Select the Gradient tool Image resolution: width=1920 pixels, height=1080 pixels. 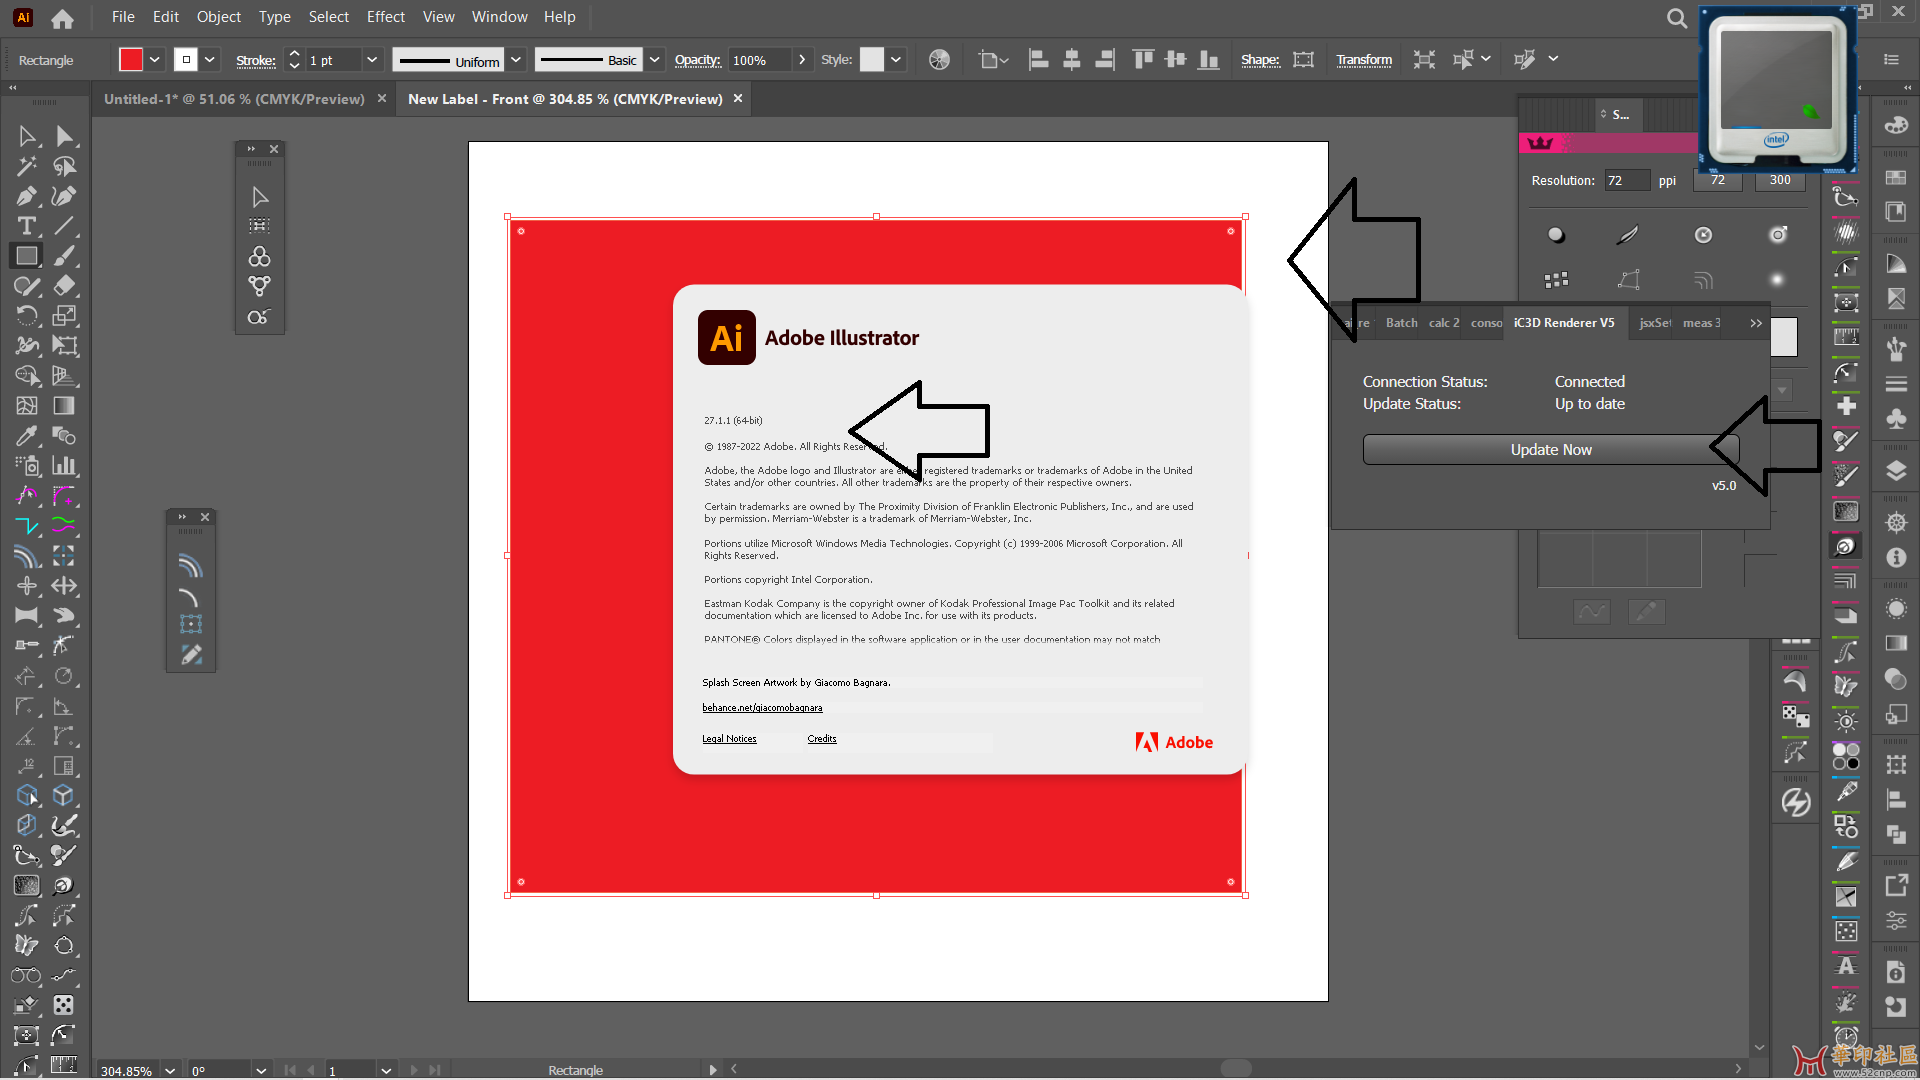tap(64, 406)
